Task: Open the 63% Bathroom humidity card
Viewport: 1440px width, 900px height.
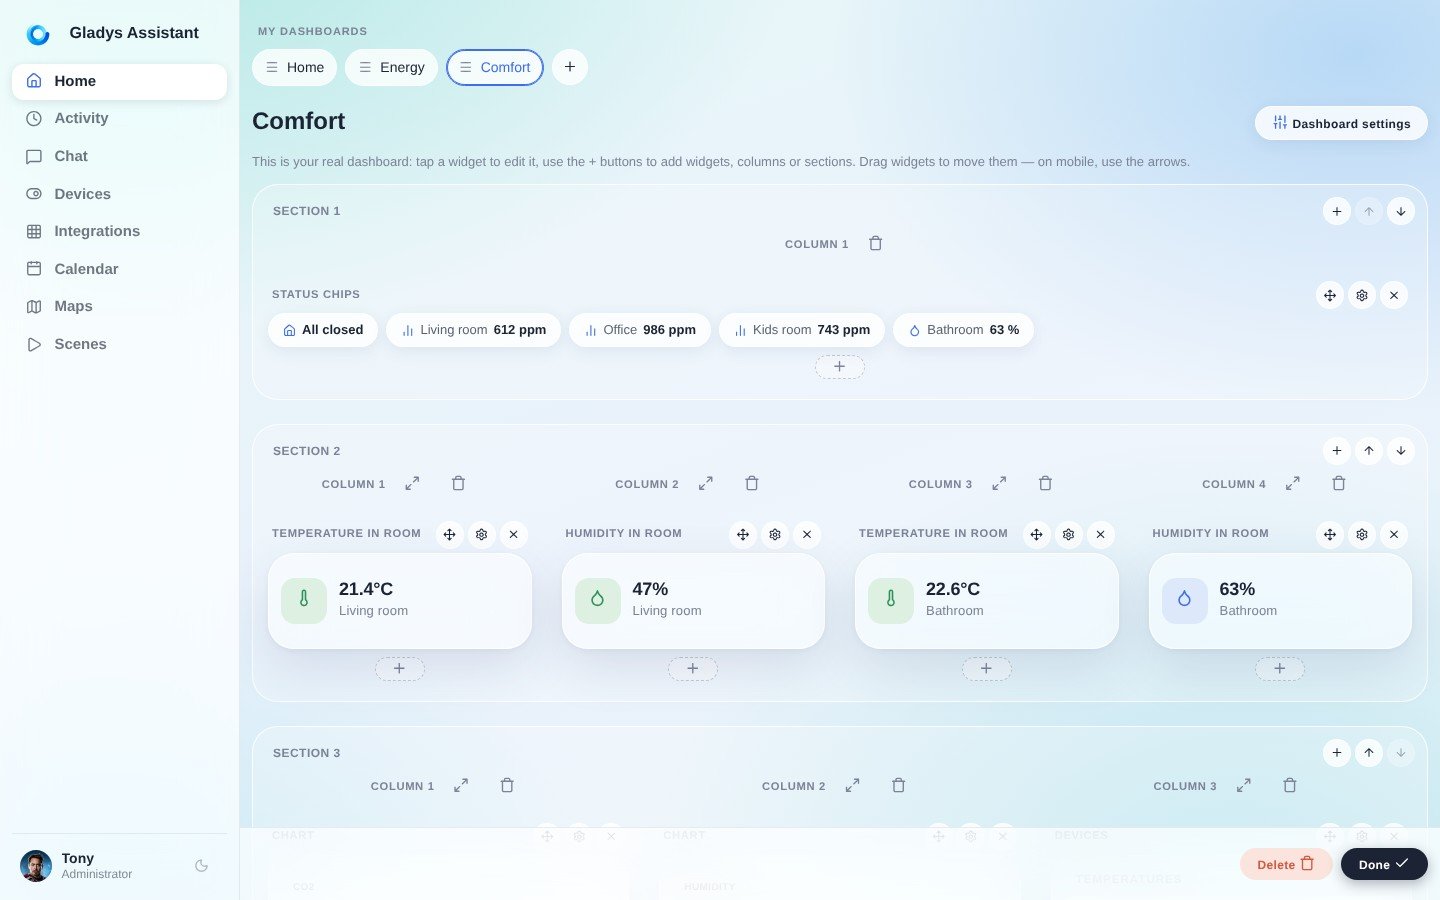Action: click(x=1280, y=601)
